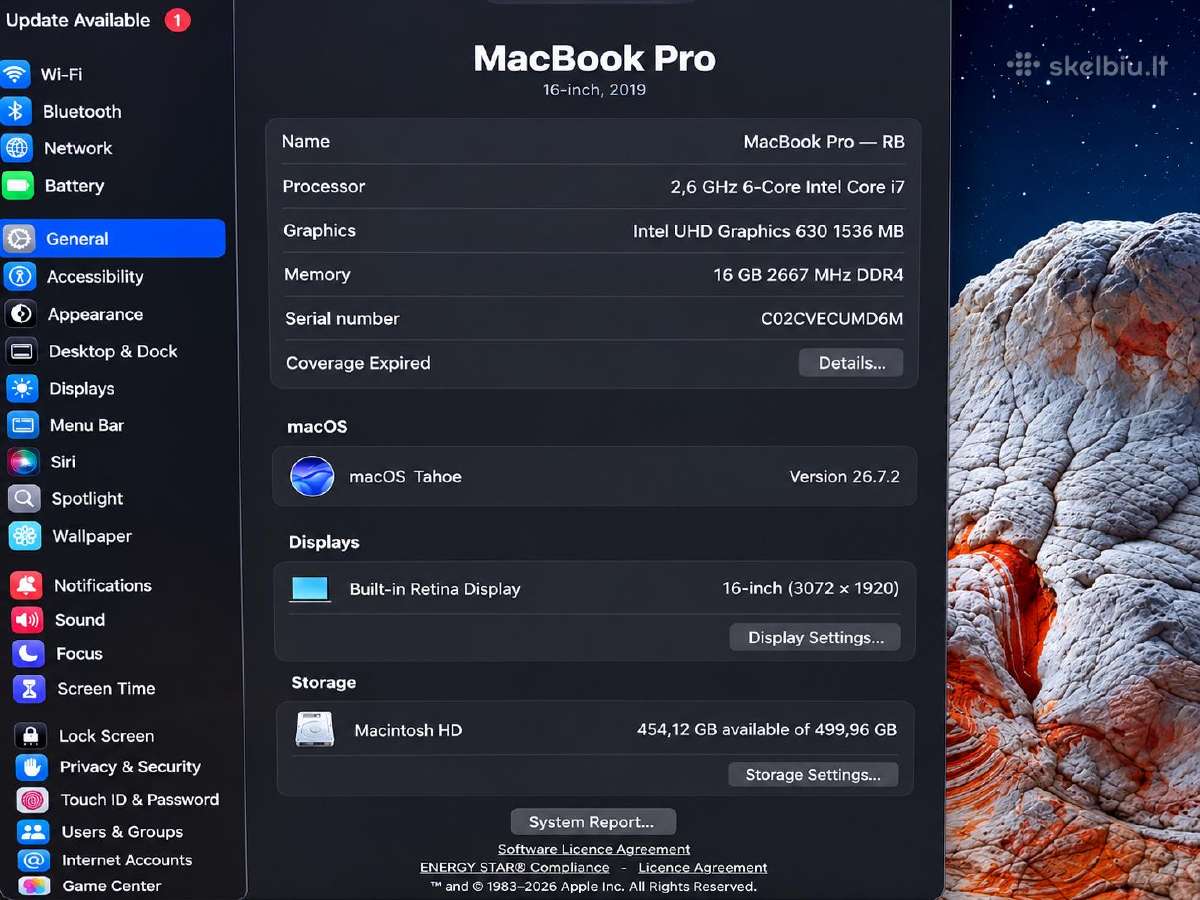1200x900 pixels.
Task: Click the Accessibility icon
Action: tap(20, 276)
